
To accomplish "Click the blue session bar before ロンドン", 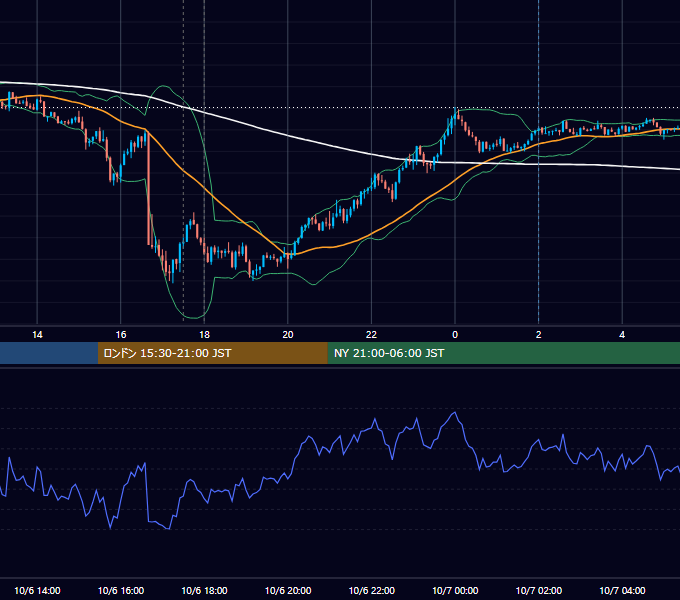I will coord(49,353).
